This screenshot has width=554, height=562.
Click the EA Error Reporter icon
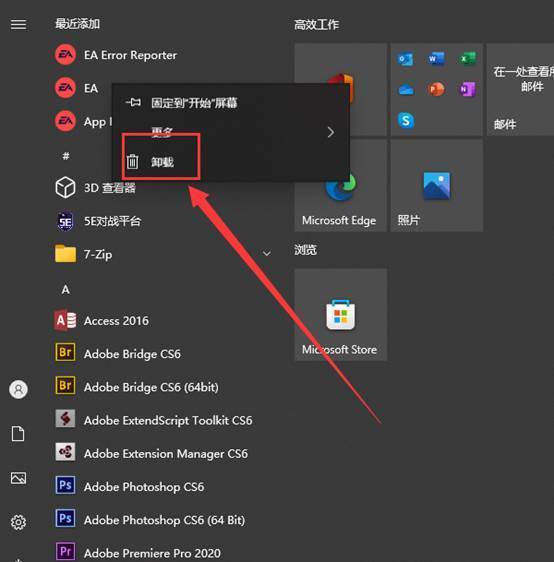click(65, 55)
